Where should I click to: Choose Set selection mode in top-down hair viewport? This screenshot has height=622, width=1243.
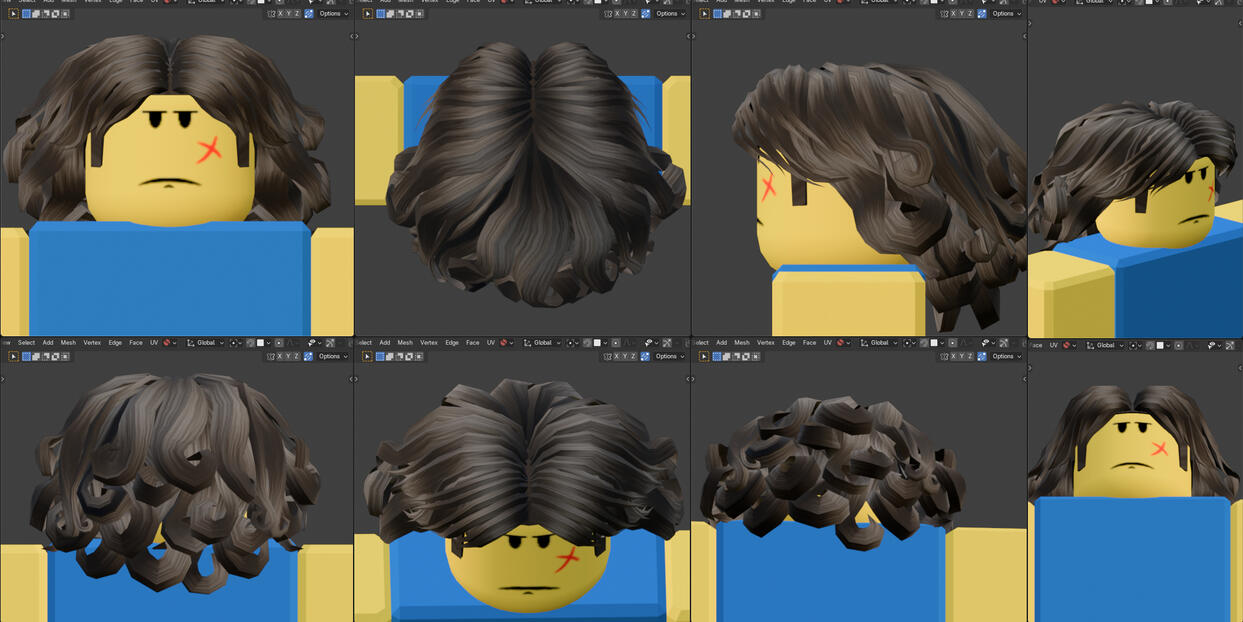380,14
